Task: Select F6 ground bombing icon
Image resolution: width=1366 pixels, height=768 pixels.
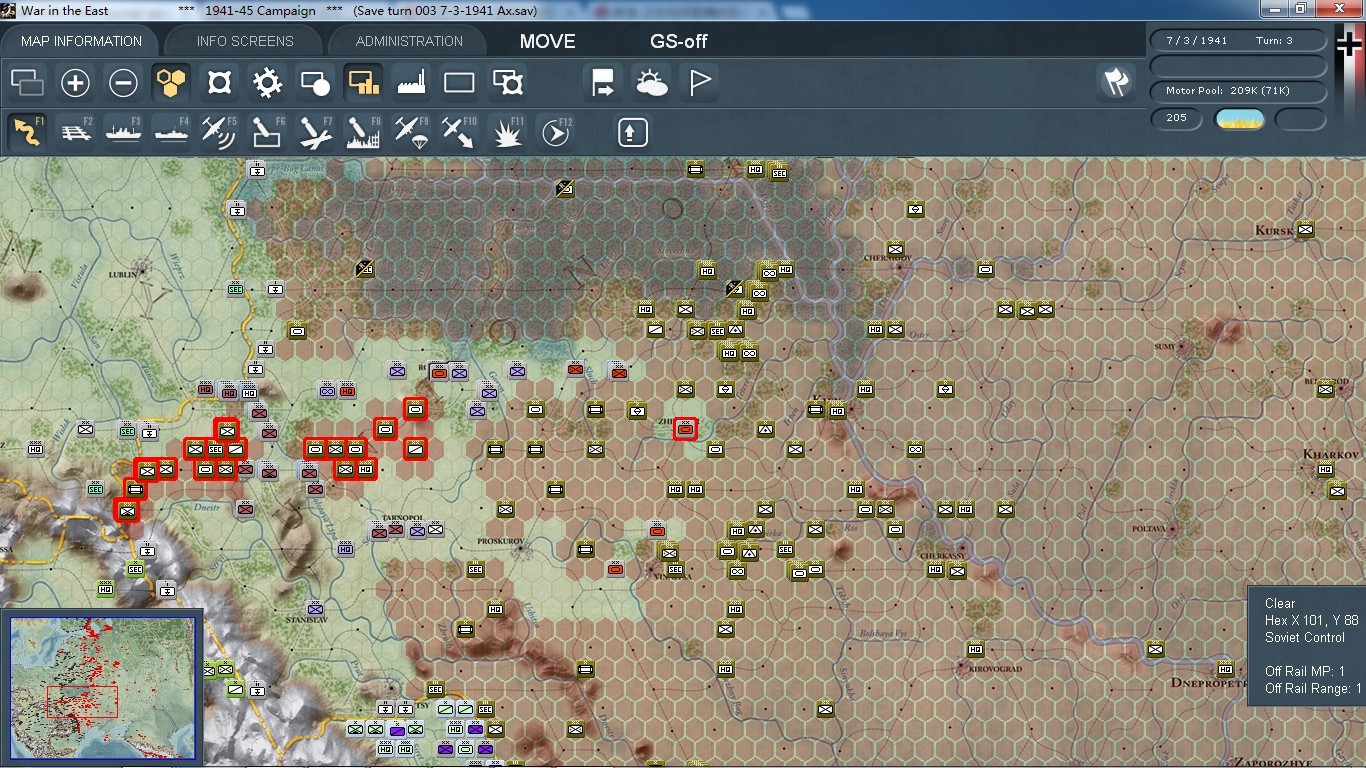Action: coord(268,132)
